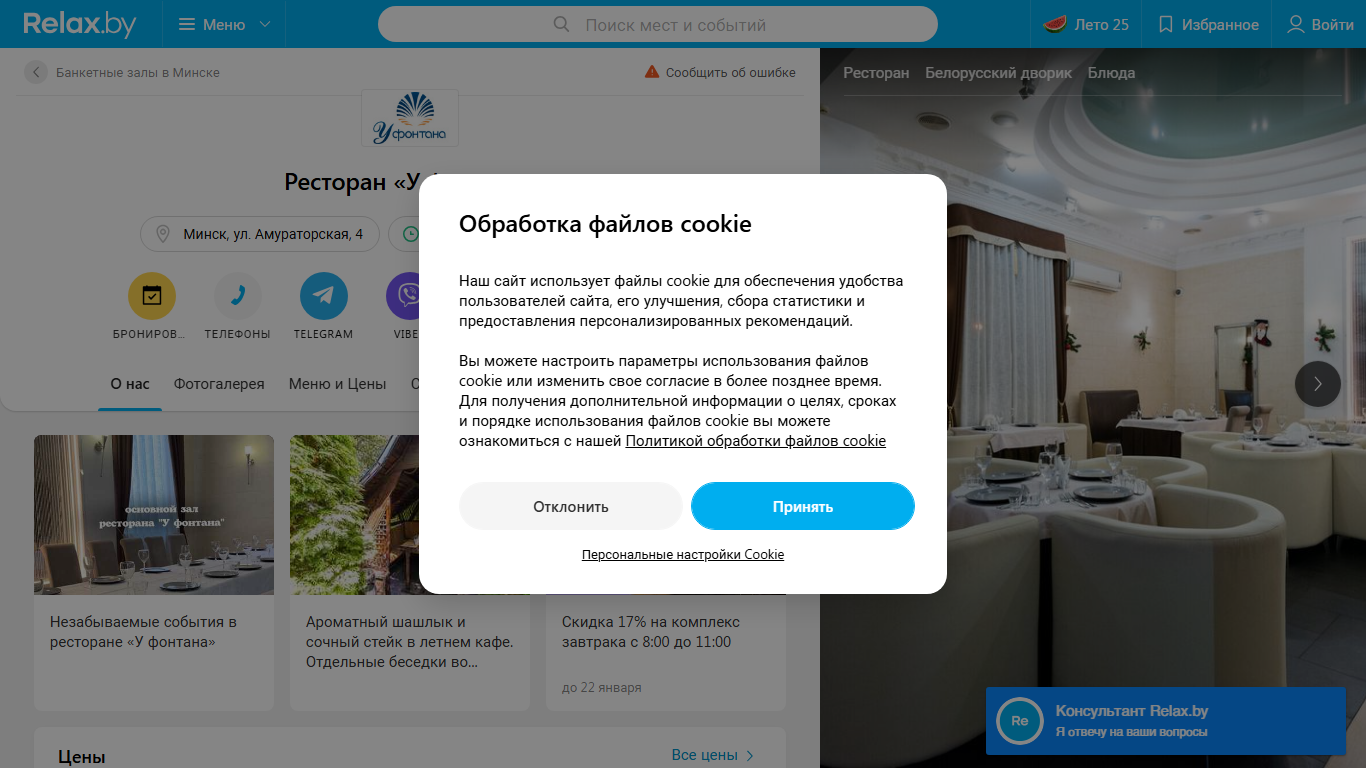The image size is (1366, 768).
Task: Select the Блюда photo tab
Action: tap(1111, 73)
